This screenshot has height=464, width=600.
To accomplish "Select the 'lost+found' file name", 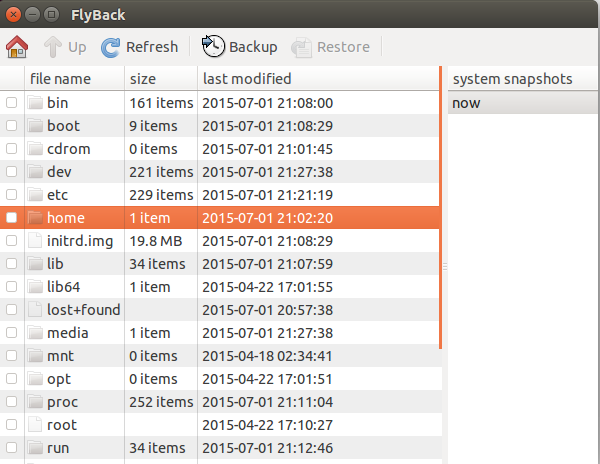I will (83, 309).
